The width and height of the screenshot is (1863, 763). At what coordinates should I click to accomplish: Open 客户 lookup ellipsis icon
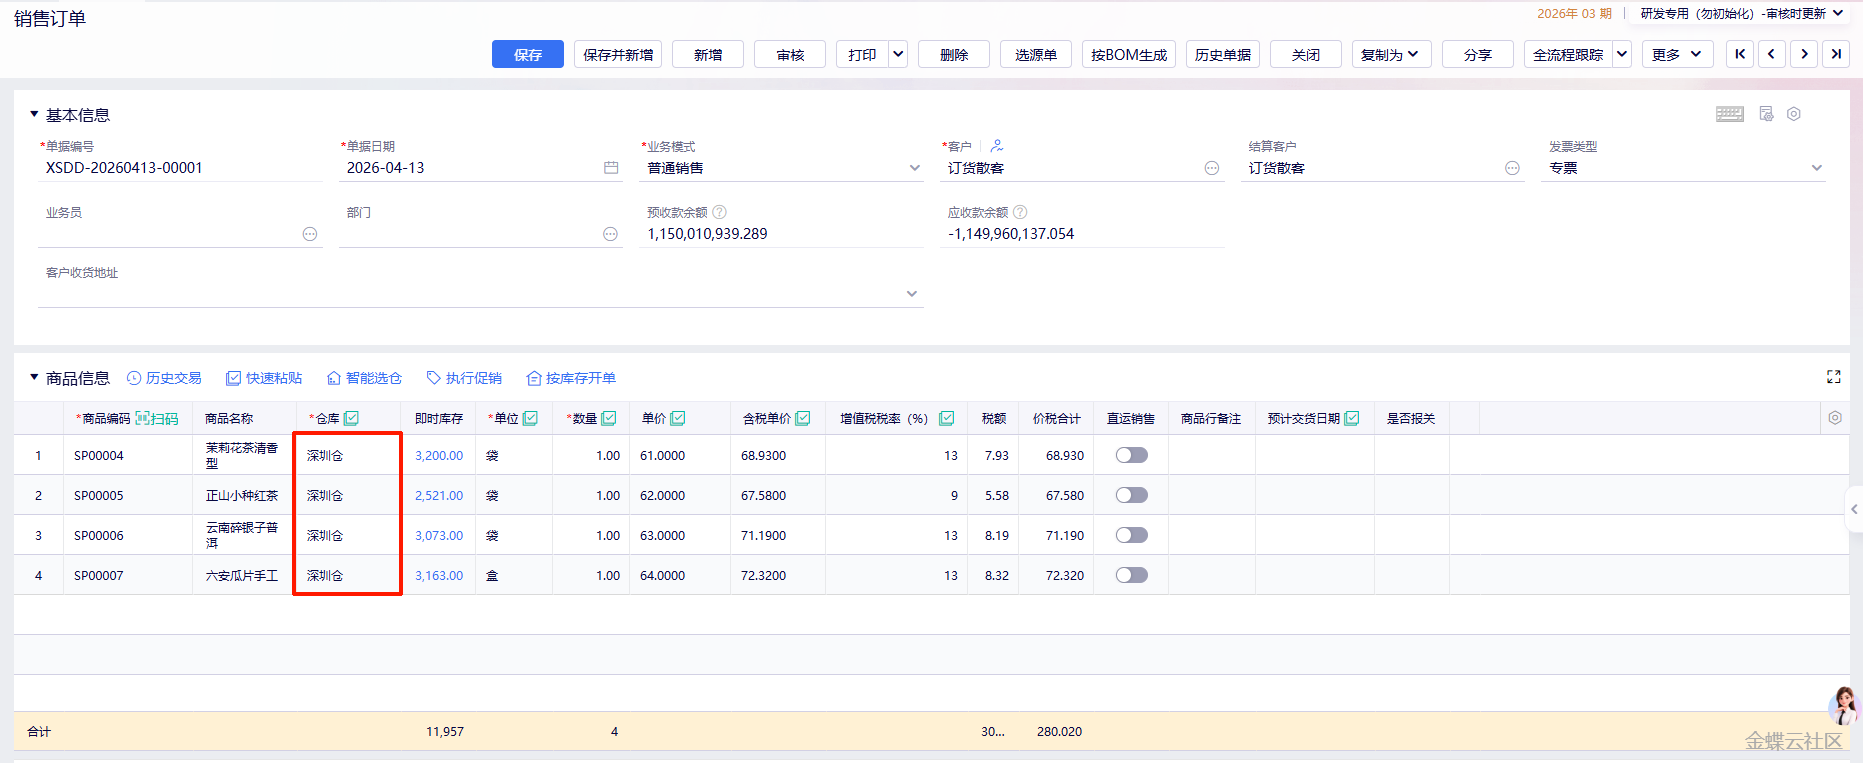pos(1212,168)
